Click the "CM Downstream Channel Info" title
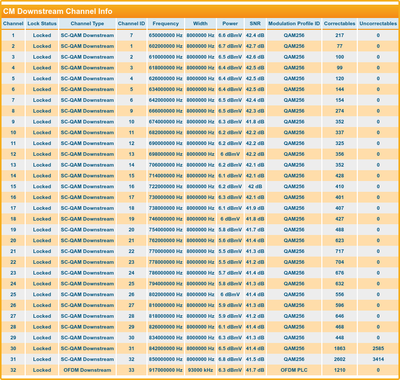This screenshot has width=400, height=380. (58, 11)
